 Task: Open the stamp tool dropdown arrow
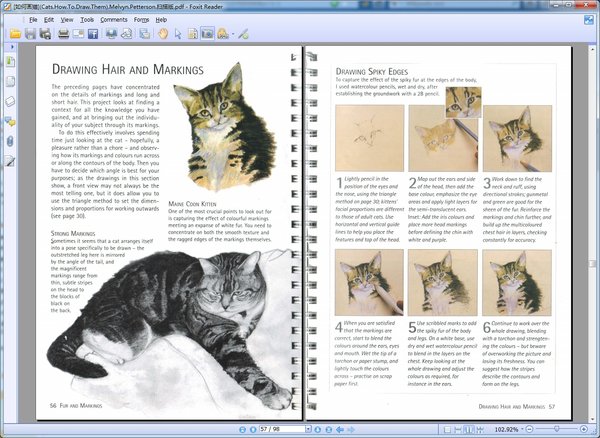[x=233, y=34]
